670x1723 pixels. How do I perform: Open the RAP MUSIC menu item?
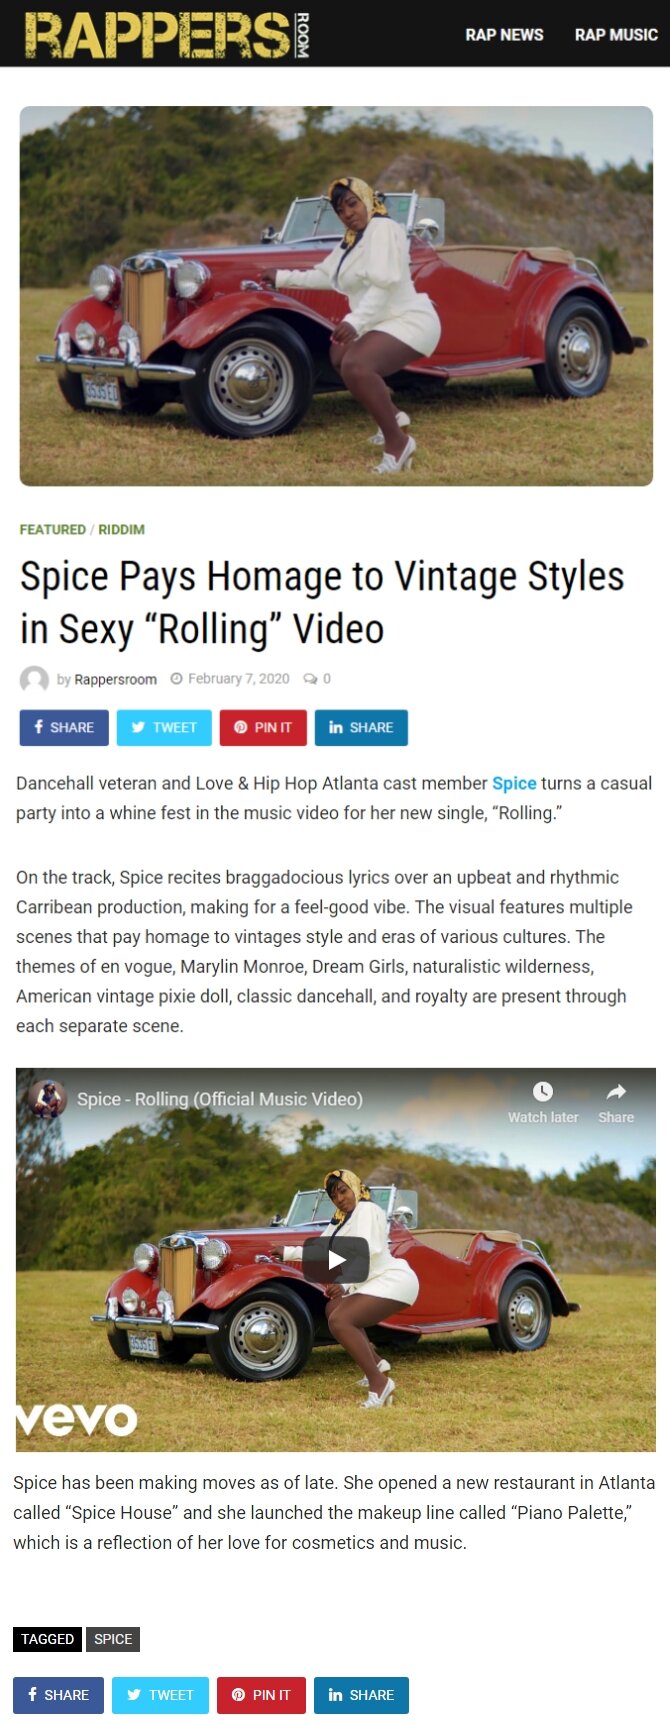[616, 35]
